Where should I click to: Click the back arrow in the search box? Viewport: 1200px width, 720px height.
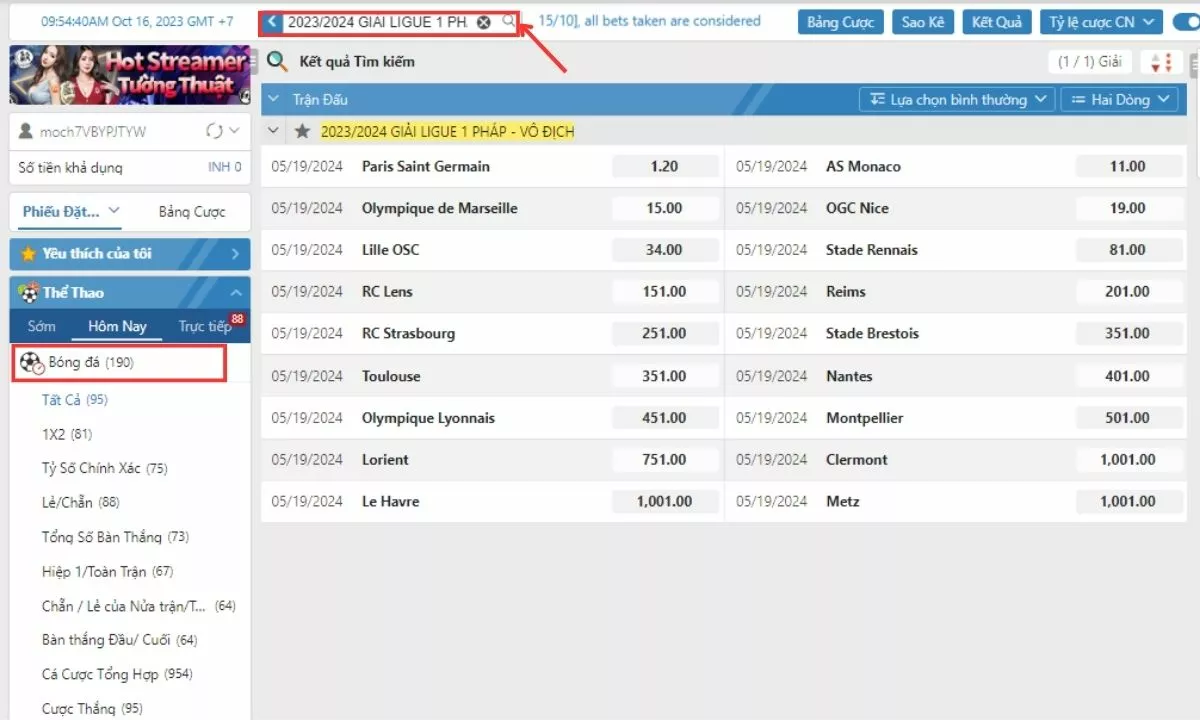(272, 22)
